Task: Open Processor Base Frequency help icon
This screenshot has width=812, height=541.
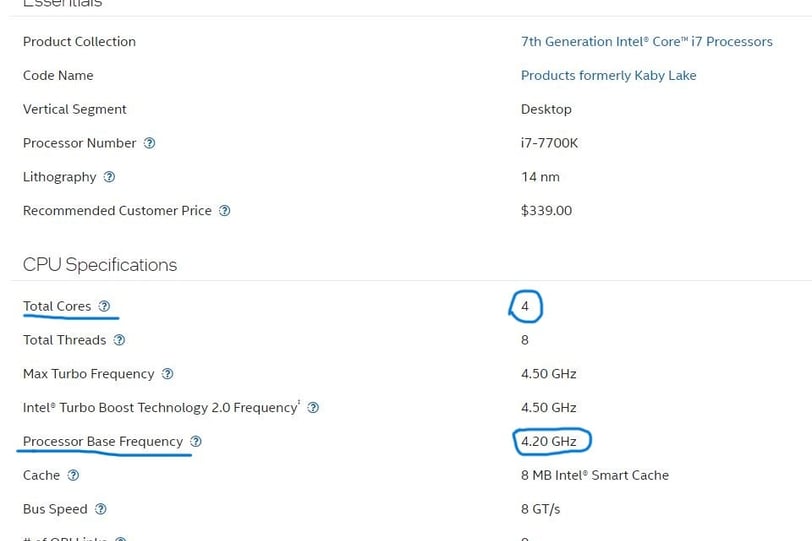Action: click(196, 442)
